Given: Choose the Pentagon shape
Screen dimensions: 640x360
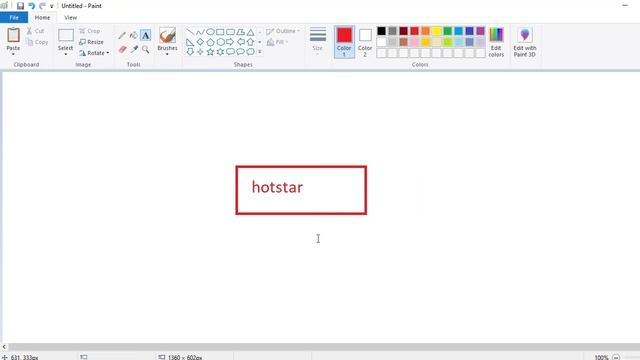Looking at the screenshot, I should coord(210,42).
